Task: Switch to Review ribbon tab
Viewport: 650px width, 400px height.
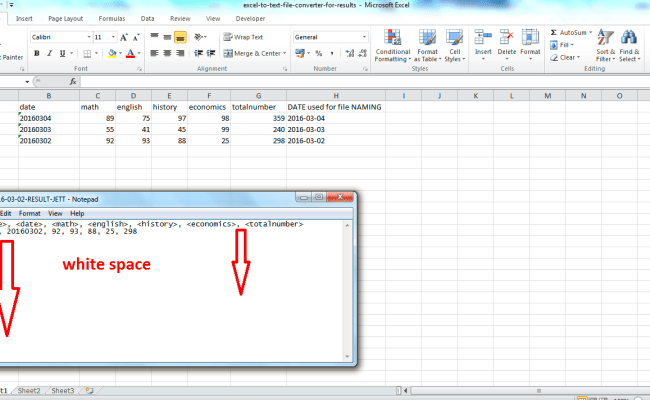Action: [x=180, y=19]
